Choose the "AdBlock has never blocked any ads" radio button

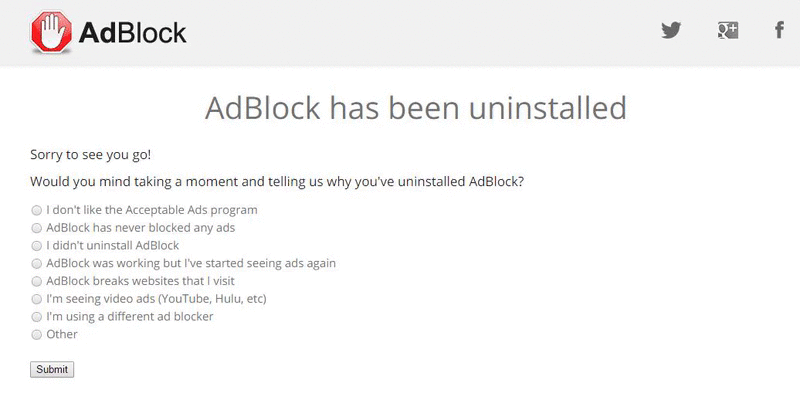[x=36, y=228]
